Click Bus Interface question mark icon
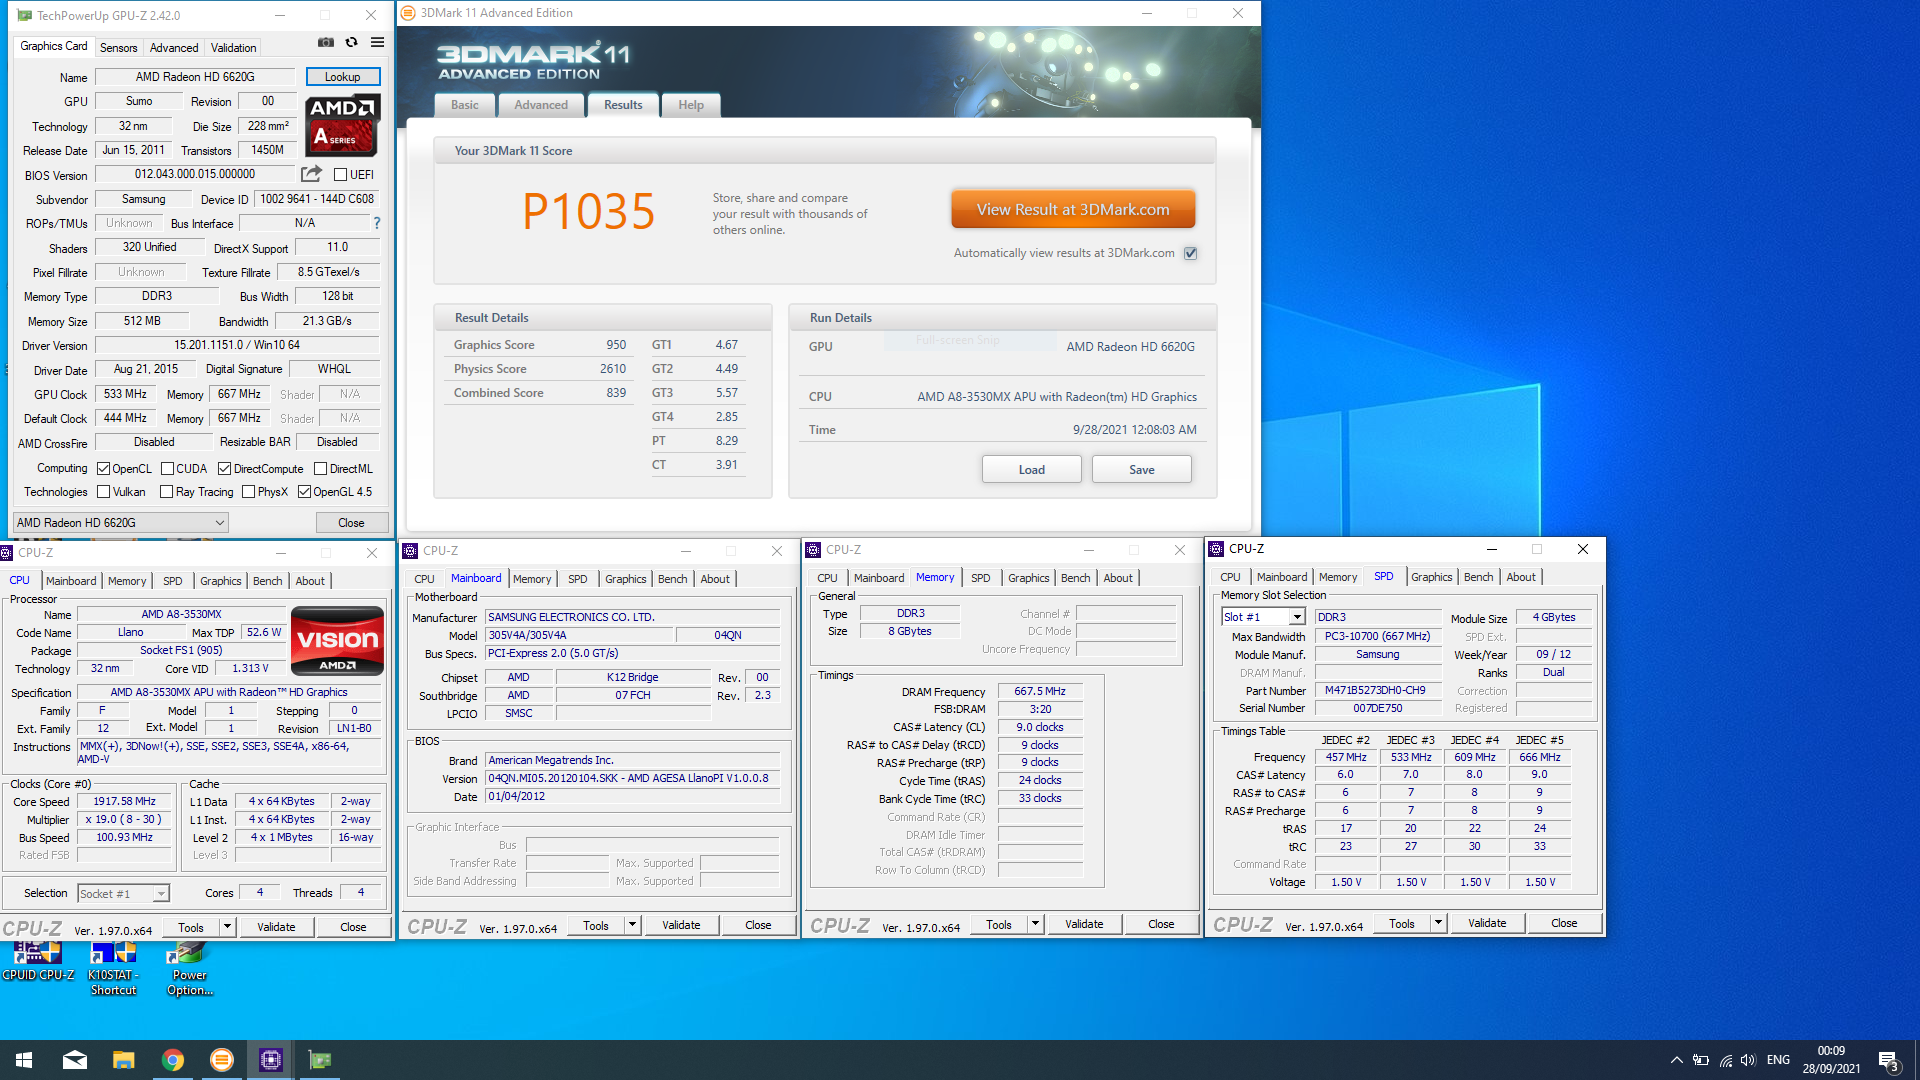Viewport: 1920px width, 1080px height. (x=377, y=223)
